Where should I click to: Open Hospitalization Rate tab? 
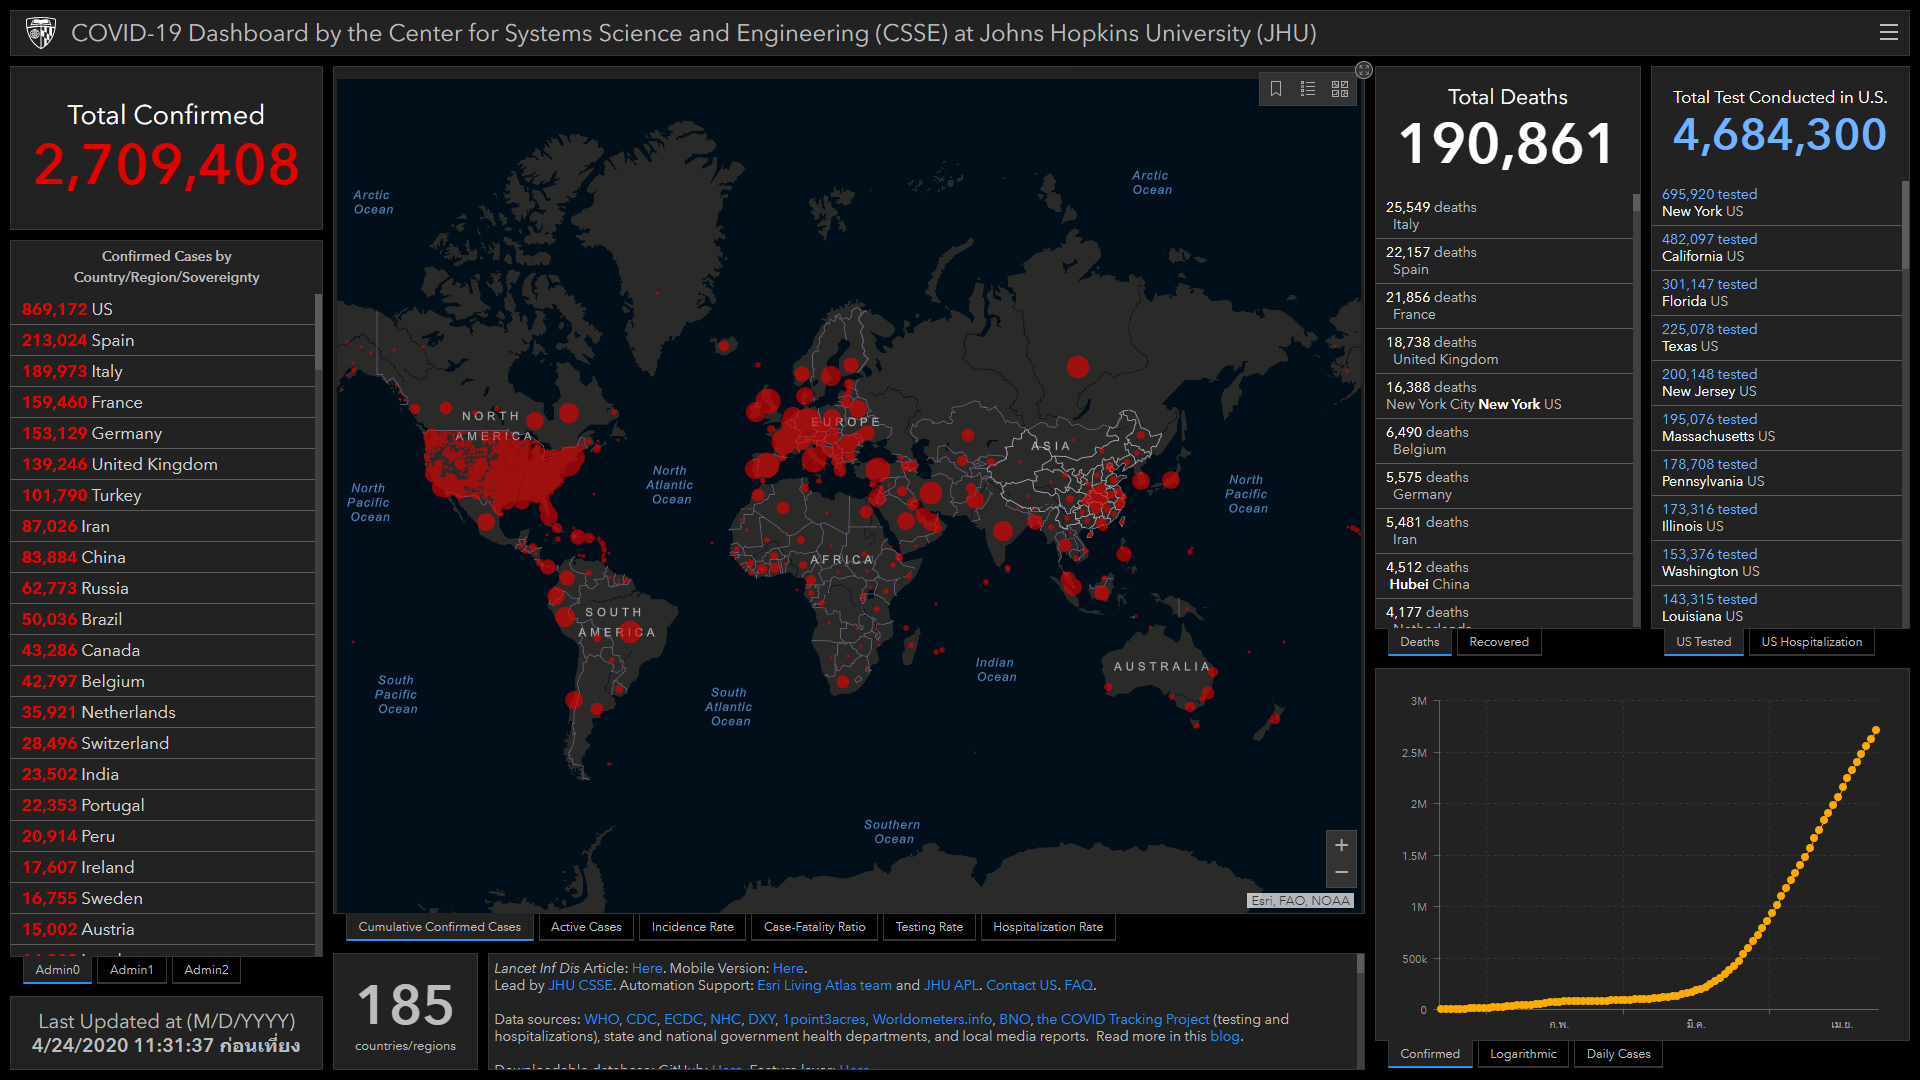pos(1048,927)
